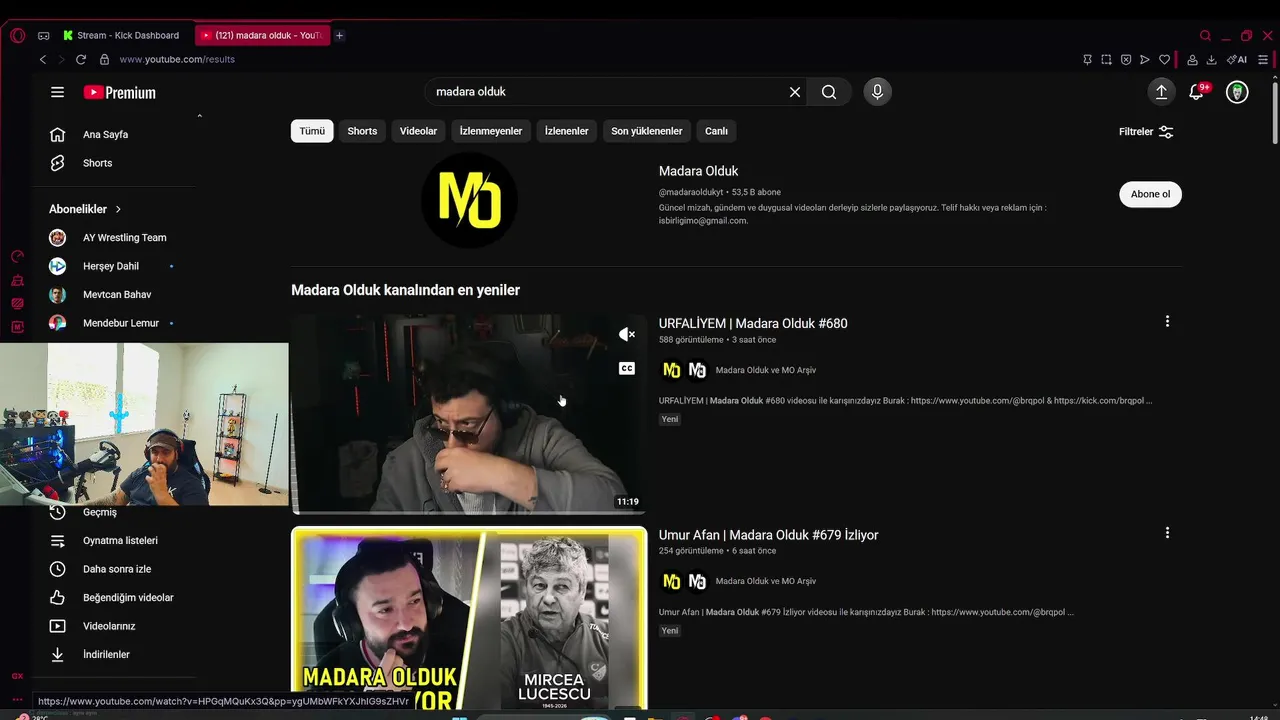Screen dimensions: 1280x720
Task: Open the Aria AI button
Action: 1237,60
